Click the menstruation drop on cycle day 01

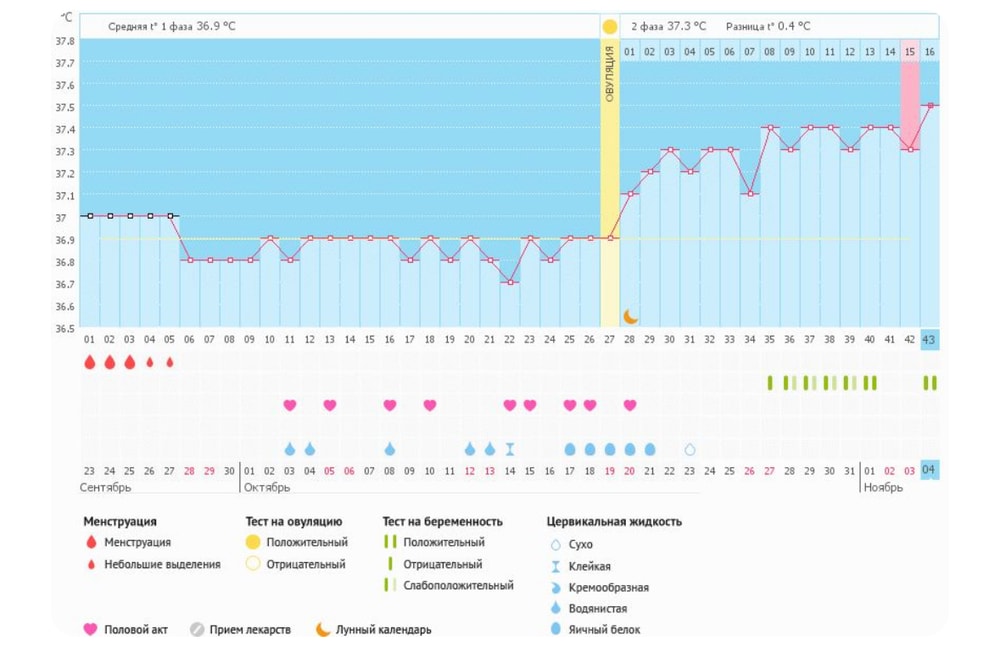coord(89,362)
